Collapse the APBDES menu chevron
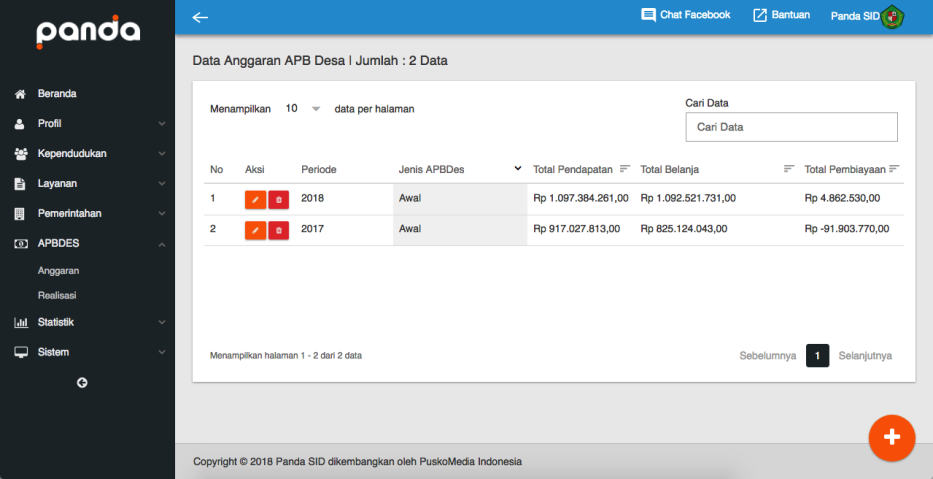The height and width of the screenshot is (479, 933). (x=162, y=244)
